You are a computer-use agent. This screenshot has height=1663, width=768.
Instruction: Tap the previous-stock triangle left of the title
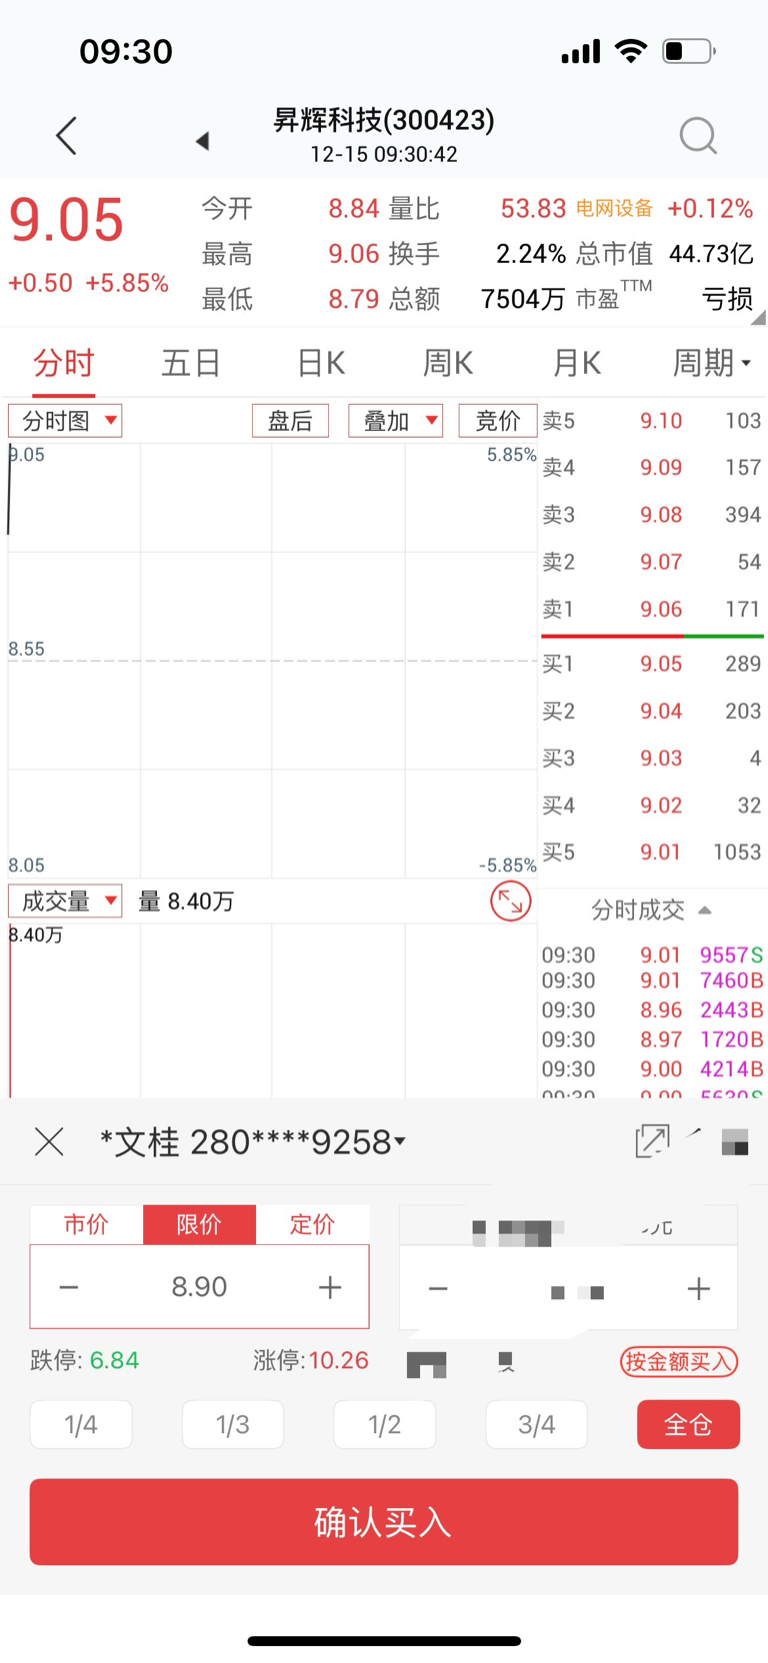click(x=202, y=141)
